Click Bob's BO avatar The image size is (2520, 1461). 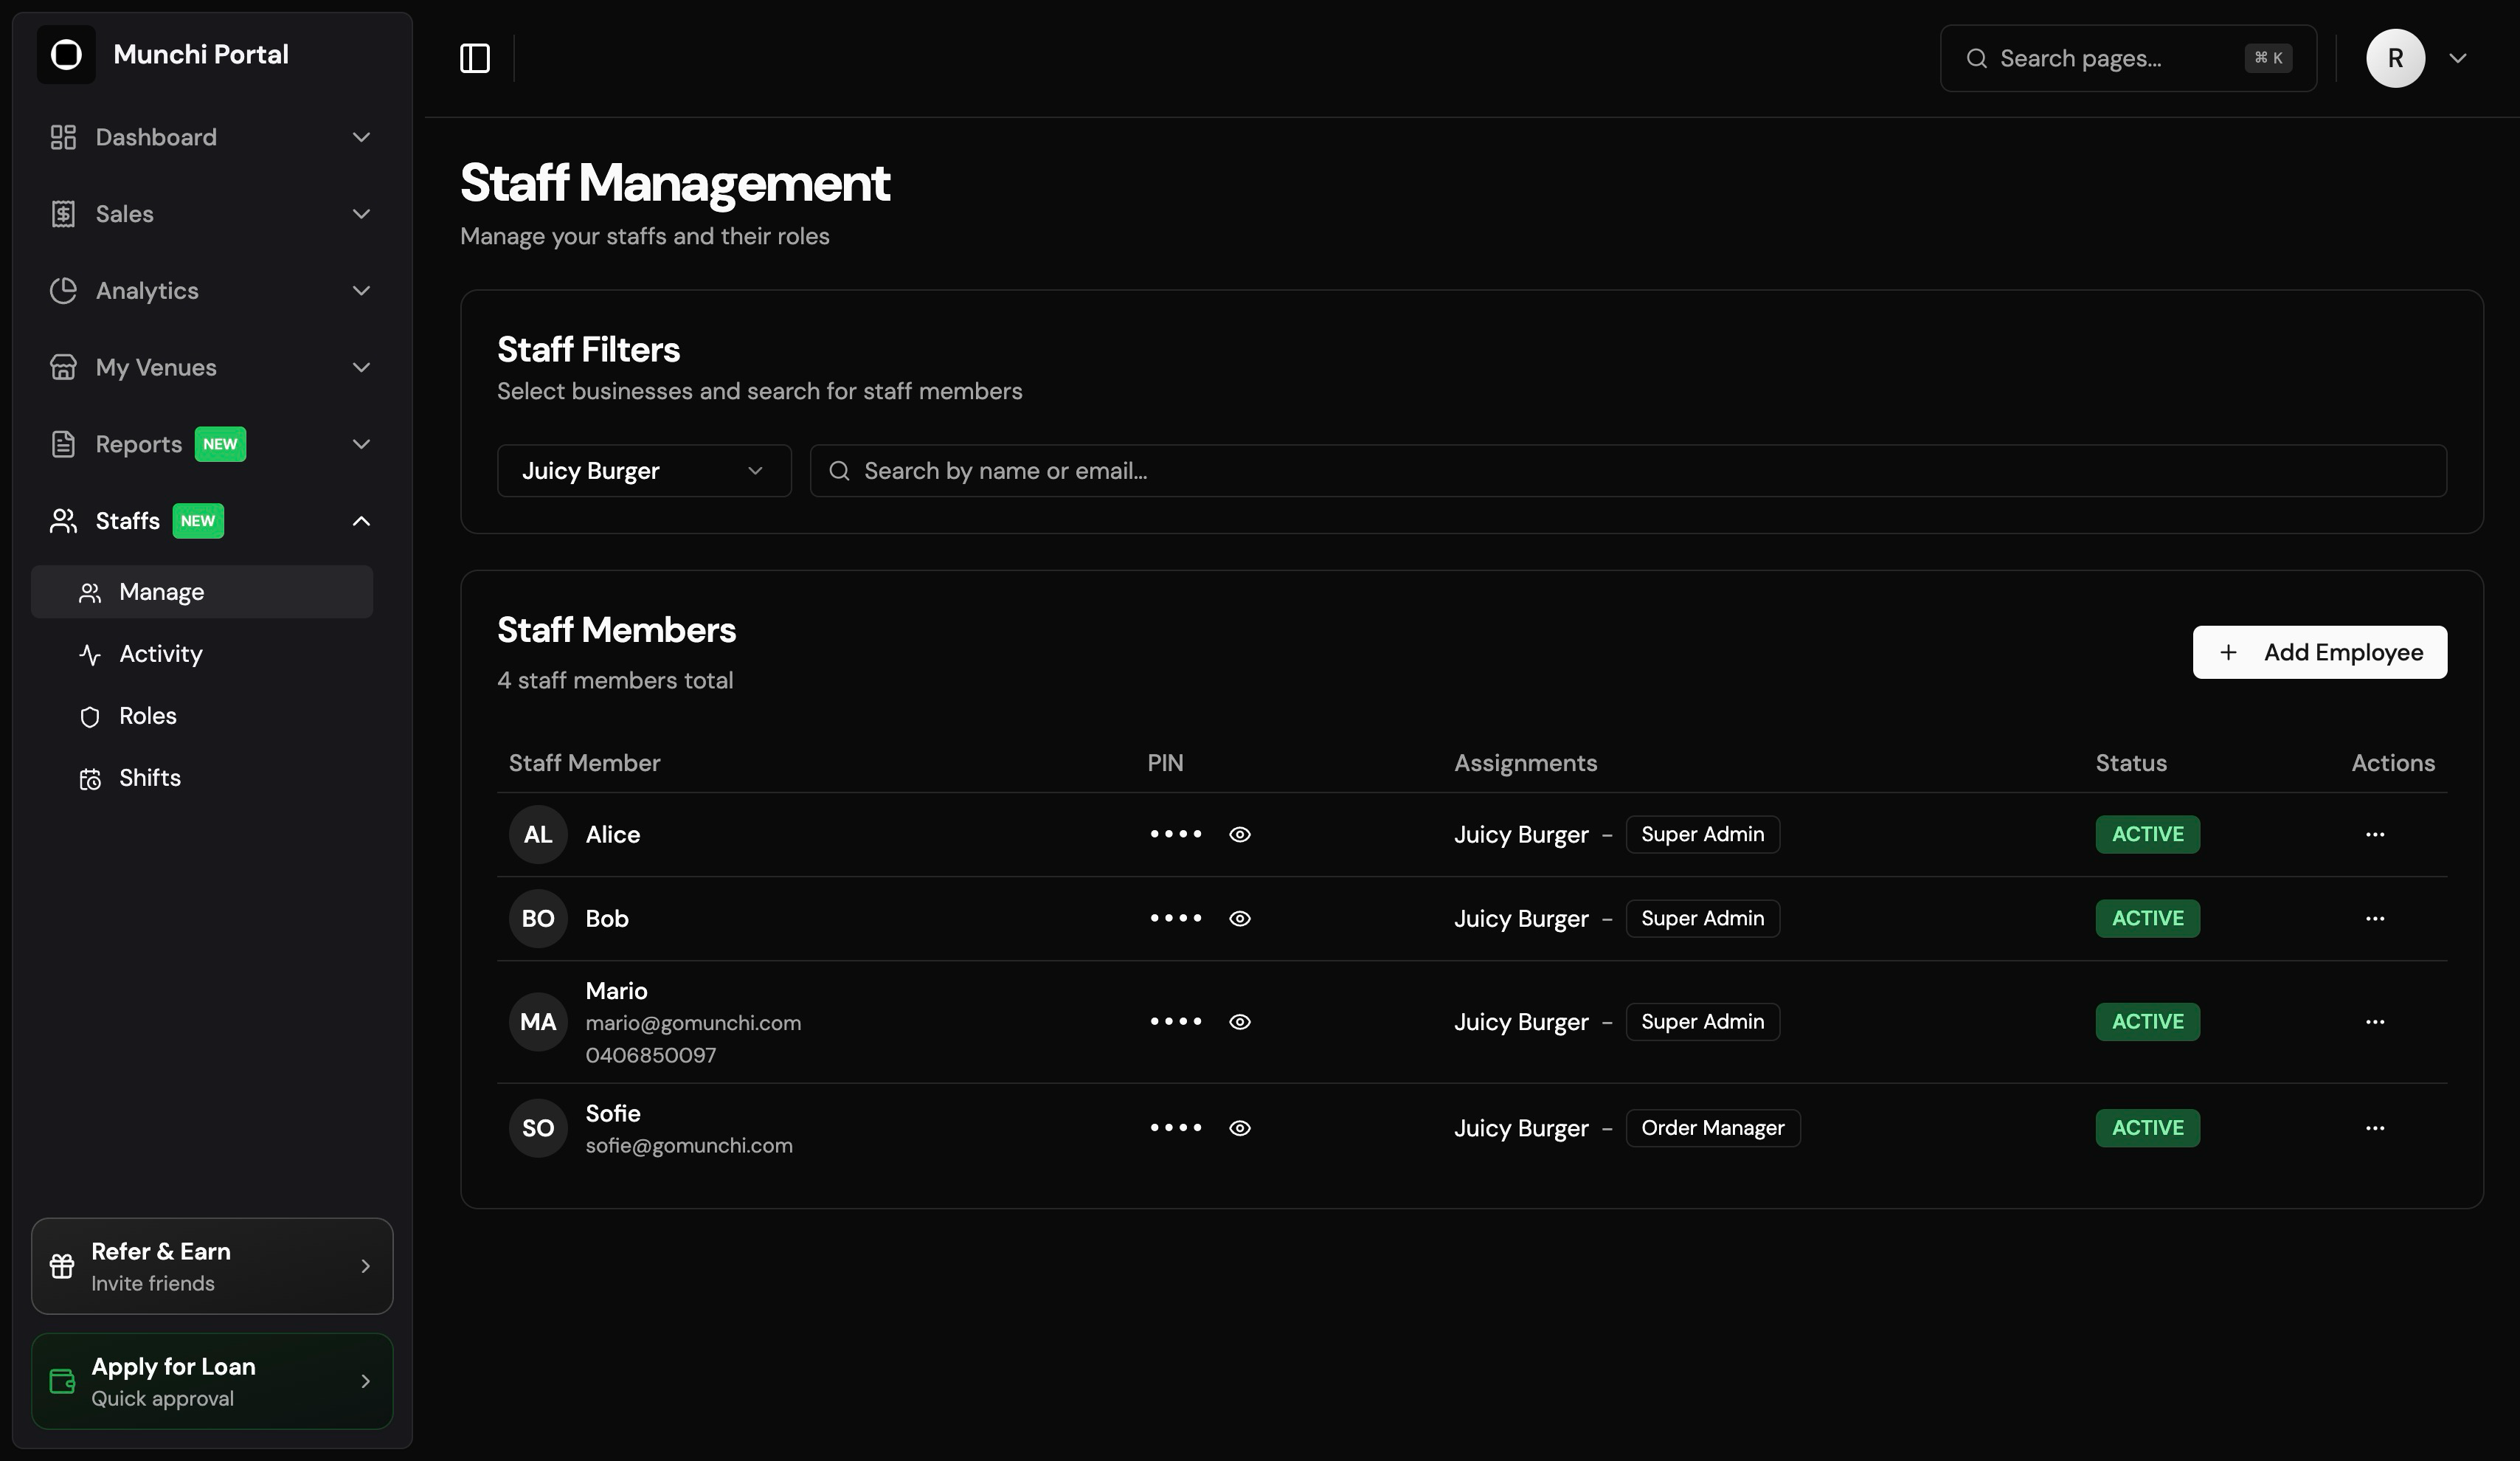coord(538,919)
